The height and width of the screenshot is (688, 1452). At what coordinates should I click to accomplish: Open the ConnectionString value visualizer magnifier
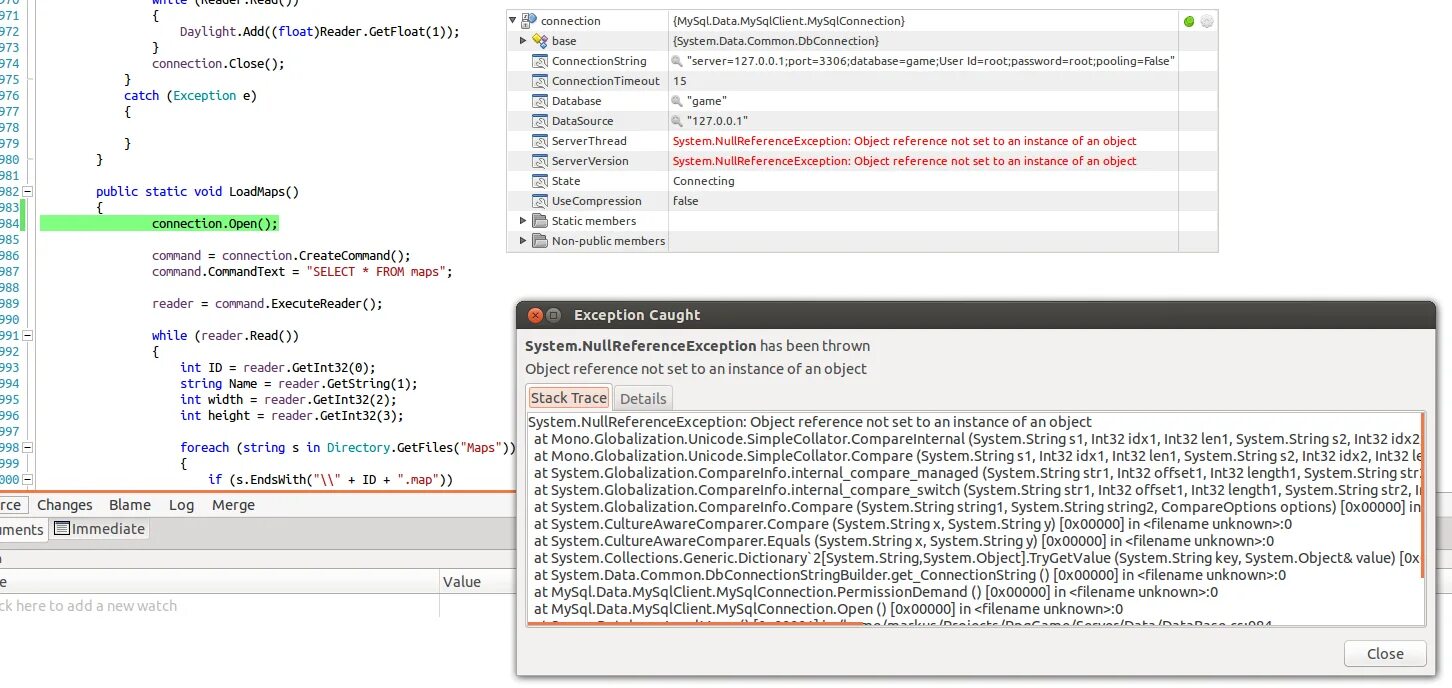pos(677,61)
